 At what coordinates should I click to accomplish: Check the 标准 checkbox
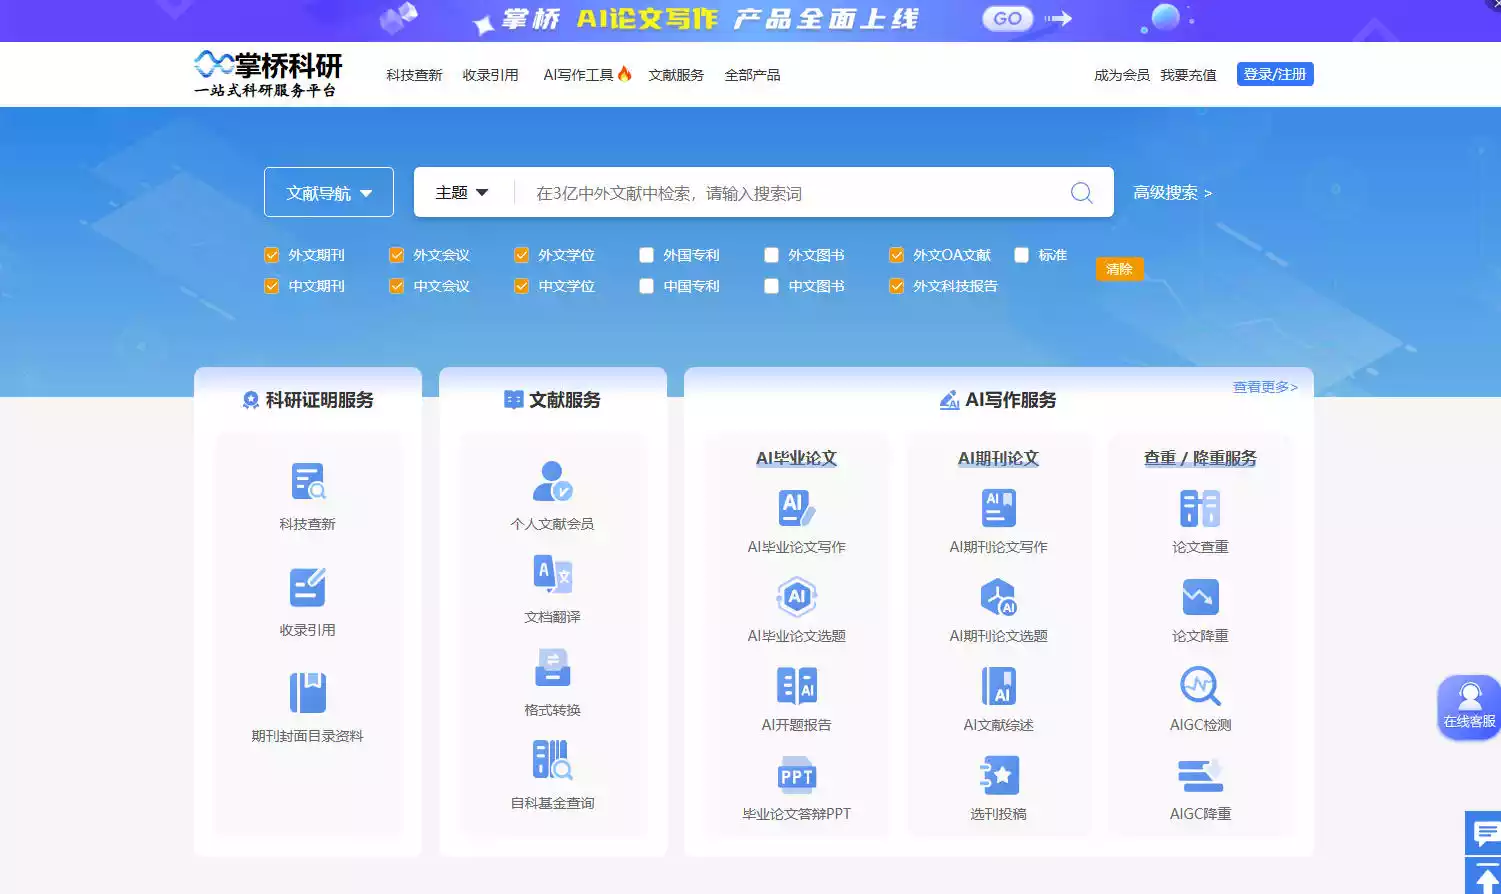1021,255
